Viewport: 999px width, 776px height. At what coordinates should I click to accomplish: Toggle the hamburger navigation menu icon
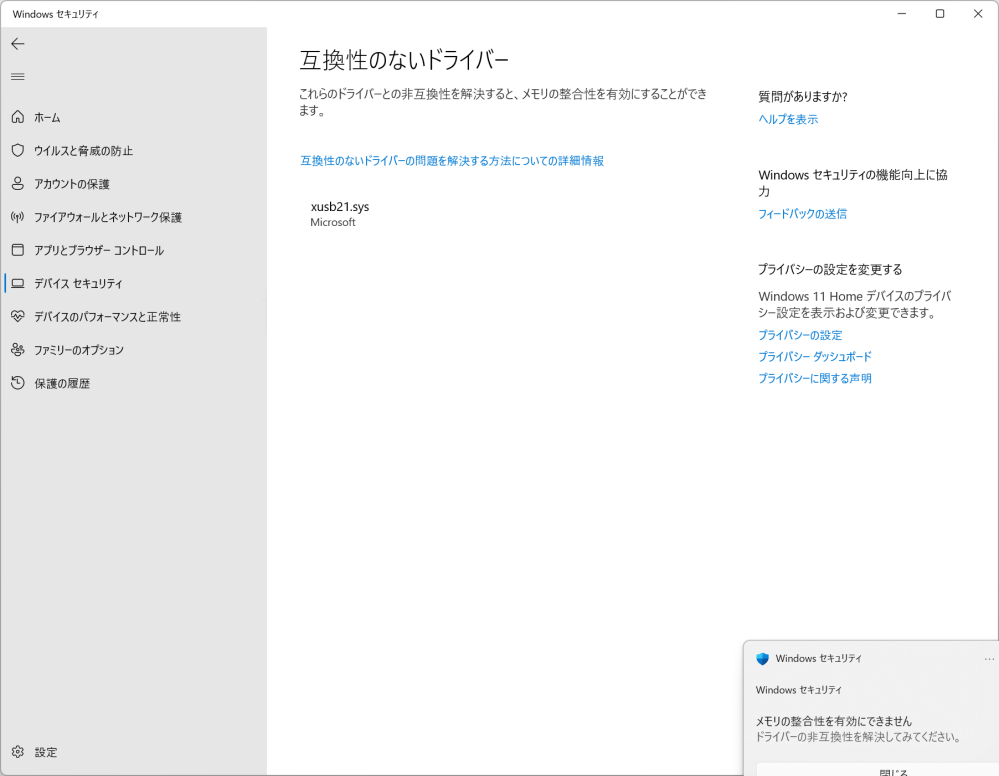tap(18, 76)
